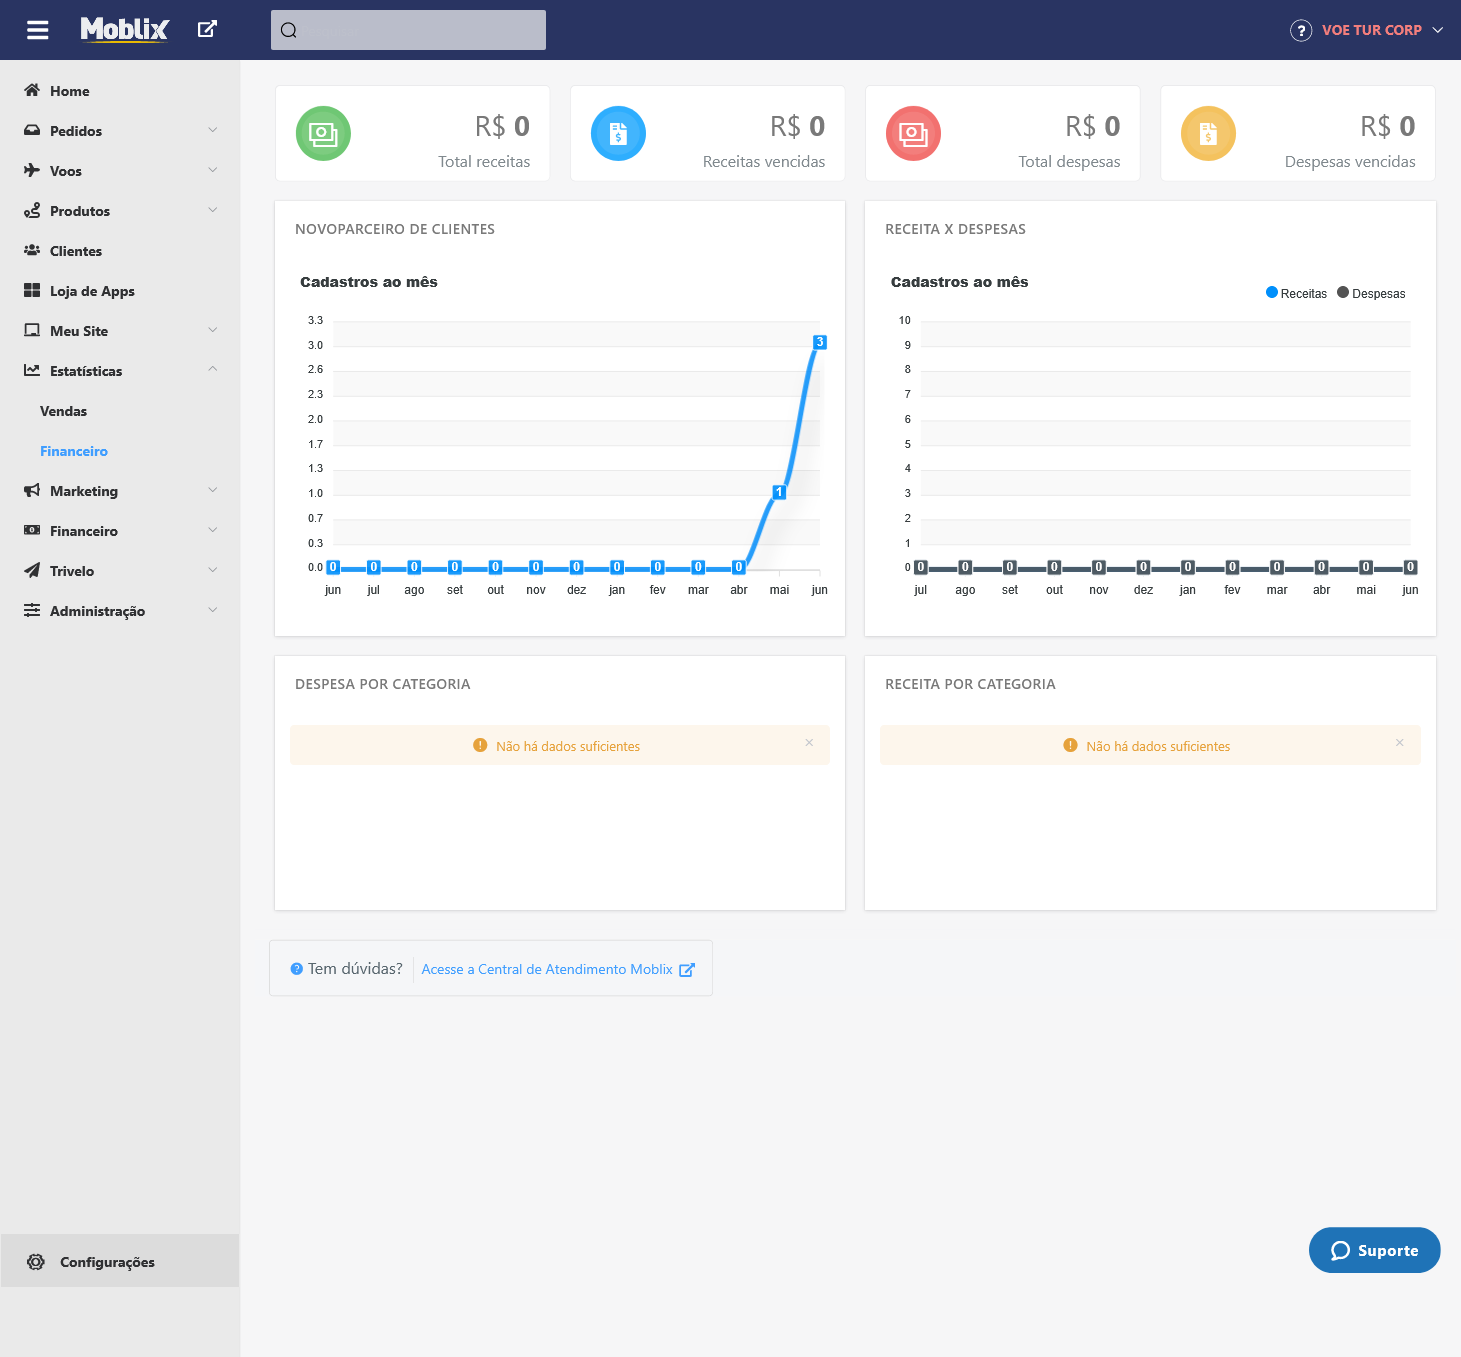Dismiss the warning in Despesa por Categoria

[809, 744]
